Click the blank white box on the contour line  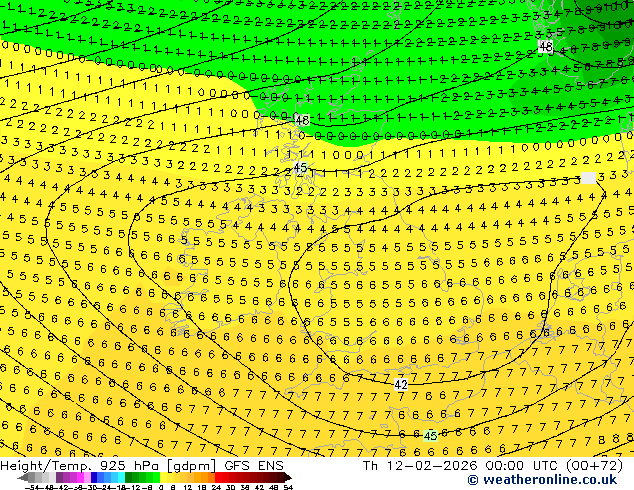(x=588, y=178)
